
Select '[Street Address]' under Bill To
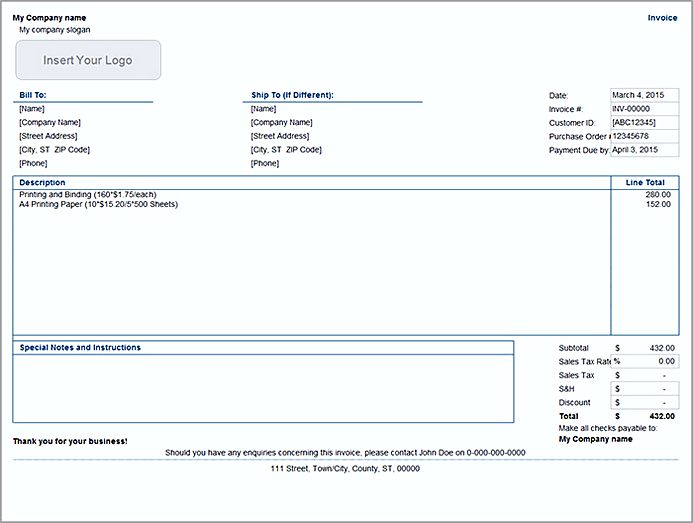[48, 136]
